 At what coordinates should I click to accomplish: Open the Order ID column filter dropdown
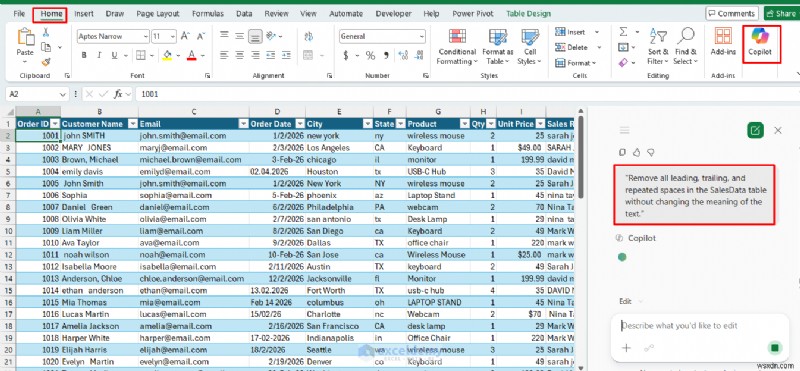(55, 124)
